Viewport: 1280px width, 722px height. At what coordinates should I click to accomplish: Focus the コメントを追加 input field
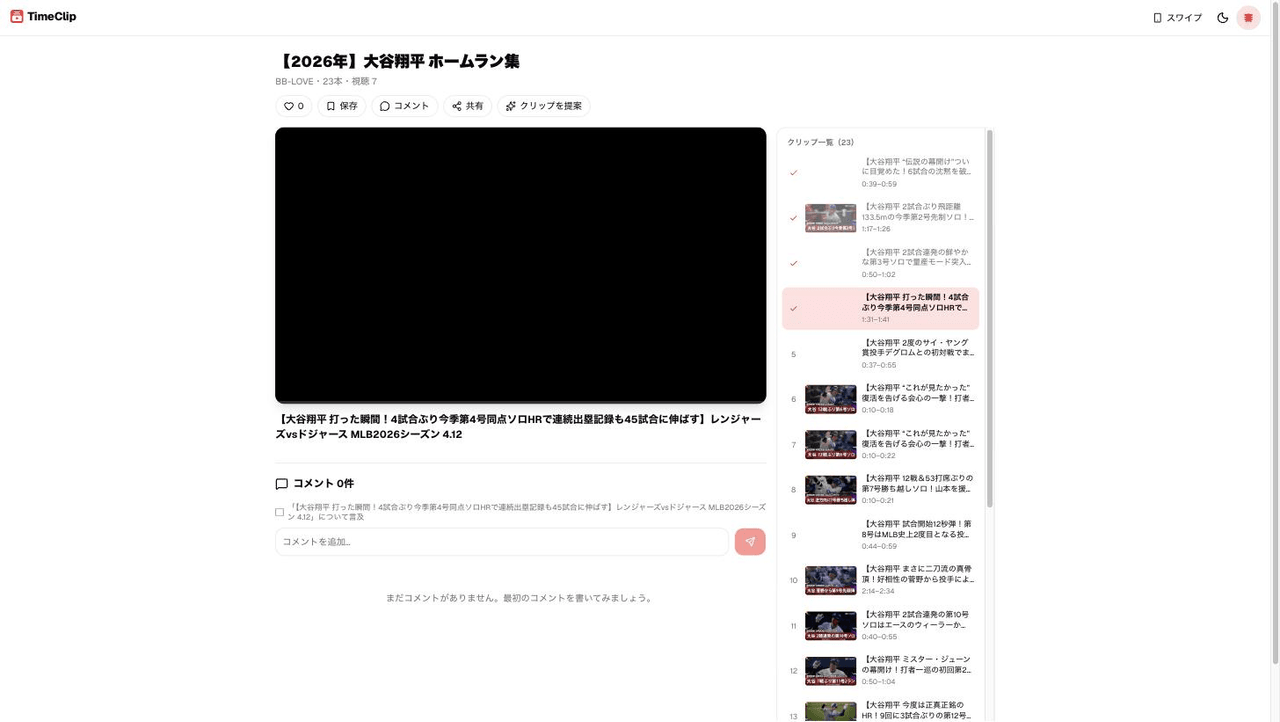click(x=502, y=542)
